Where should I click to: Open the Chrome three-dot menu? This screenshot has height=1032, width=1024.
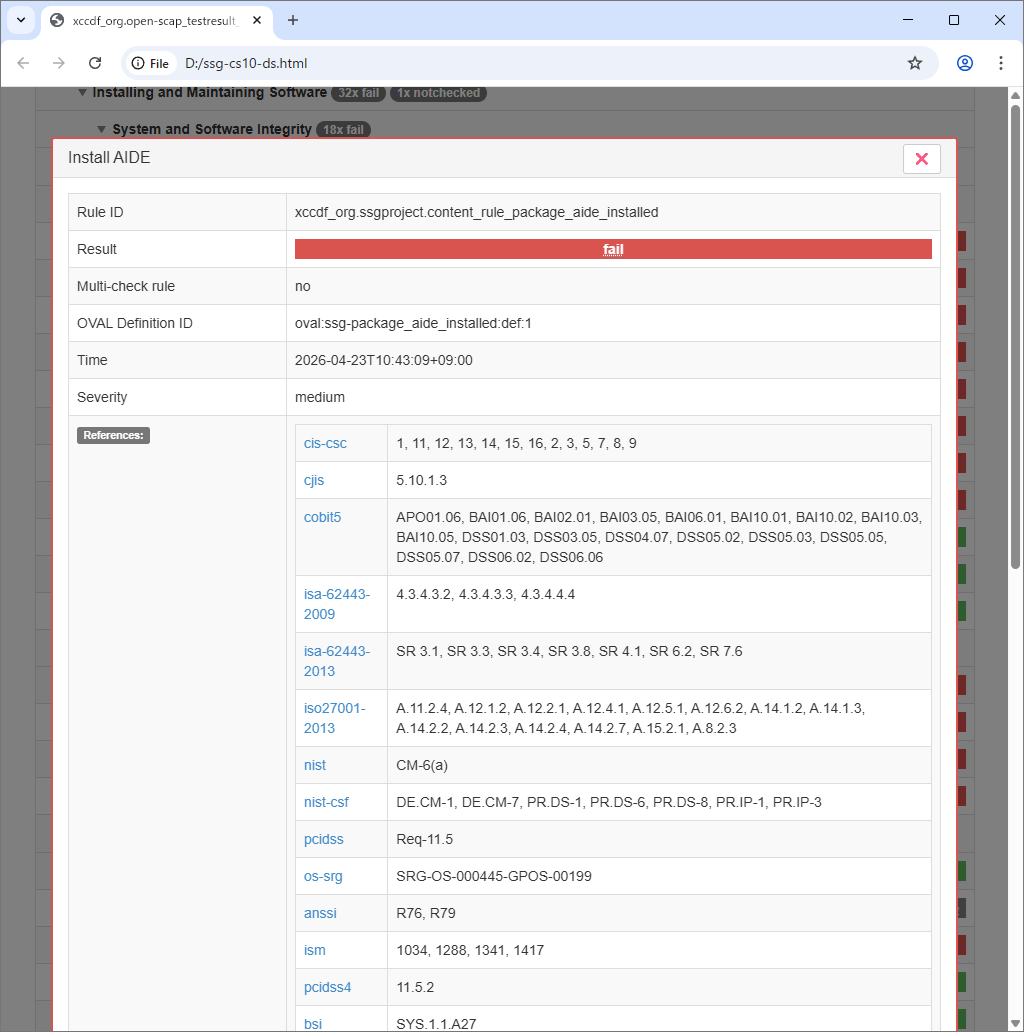tap(1000, 63)
